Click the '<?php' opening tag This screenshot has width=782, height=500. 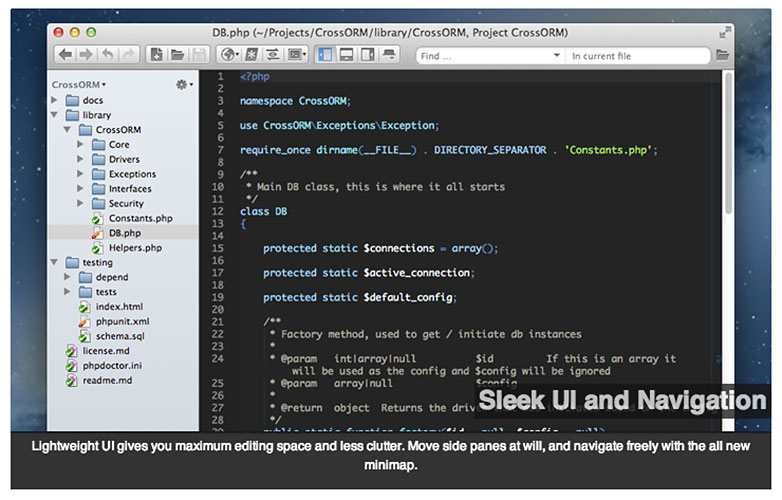pyautogui.click(x=254, y=77)
